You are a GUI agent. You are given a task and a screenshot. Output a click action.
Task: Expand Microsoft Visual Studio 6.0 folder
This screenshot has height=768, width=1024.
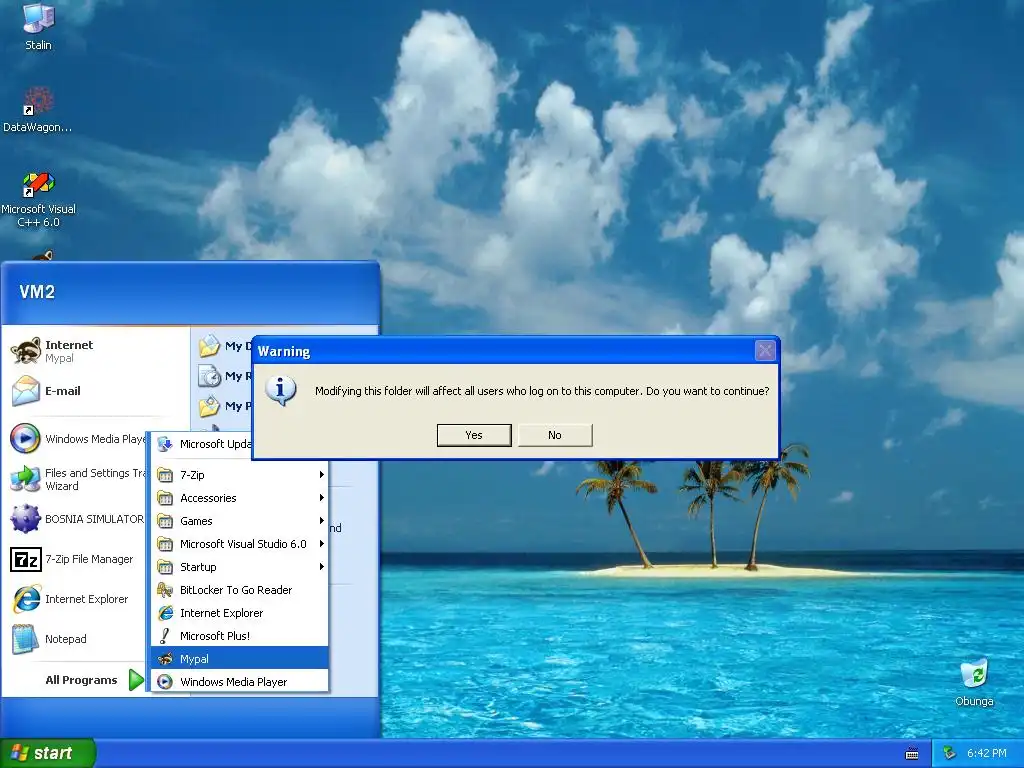coord(239,543)
